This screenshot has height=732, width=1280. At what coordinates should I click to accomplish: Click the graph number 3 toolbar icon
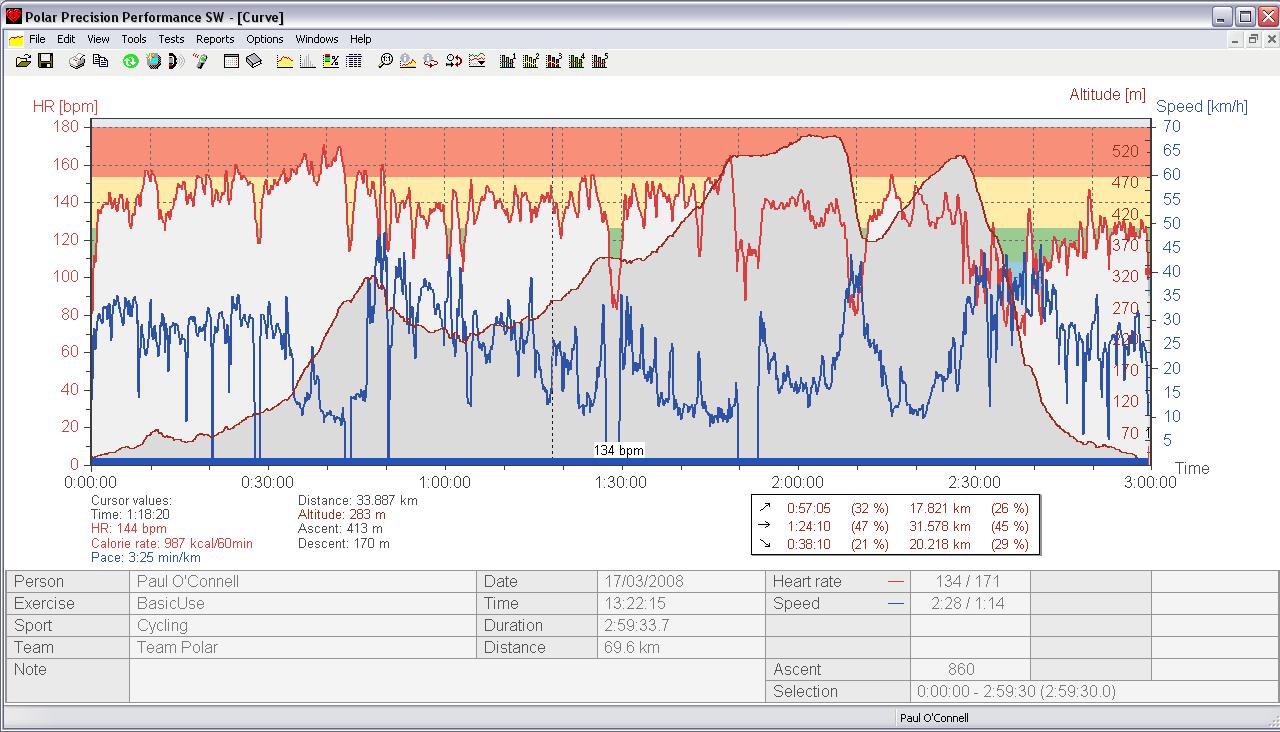[x=554, y=61]
